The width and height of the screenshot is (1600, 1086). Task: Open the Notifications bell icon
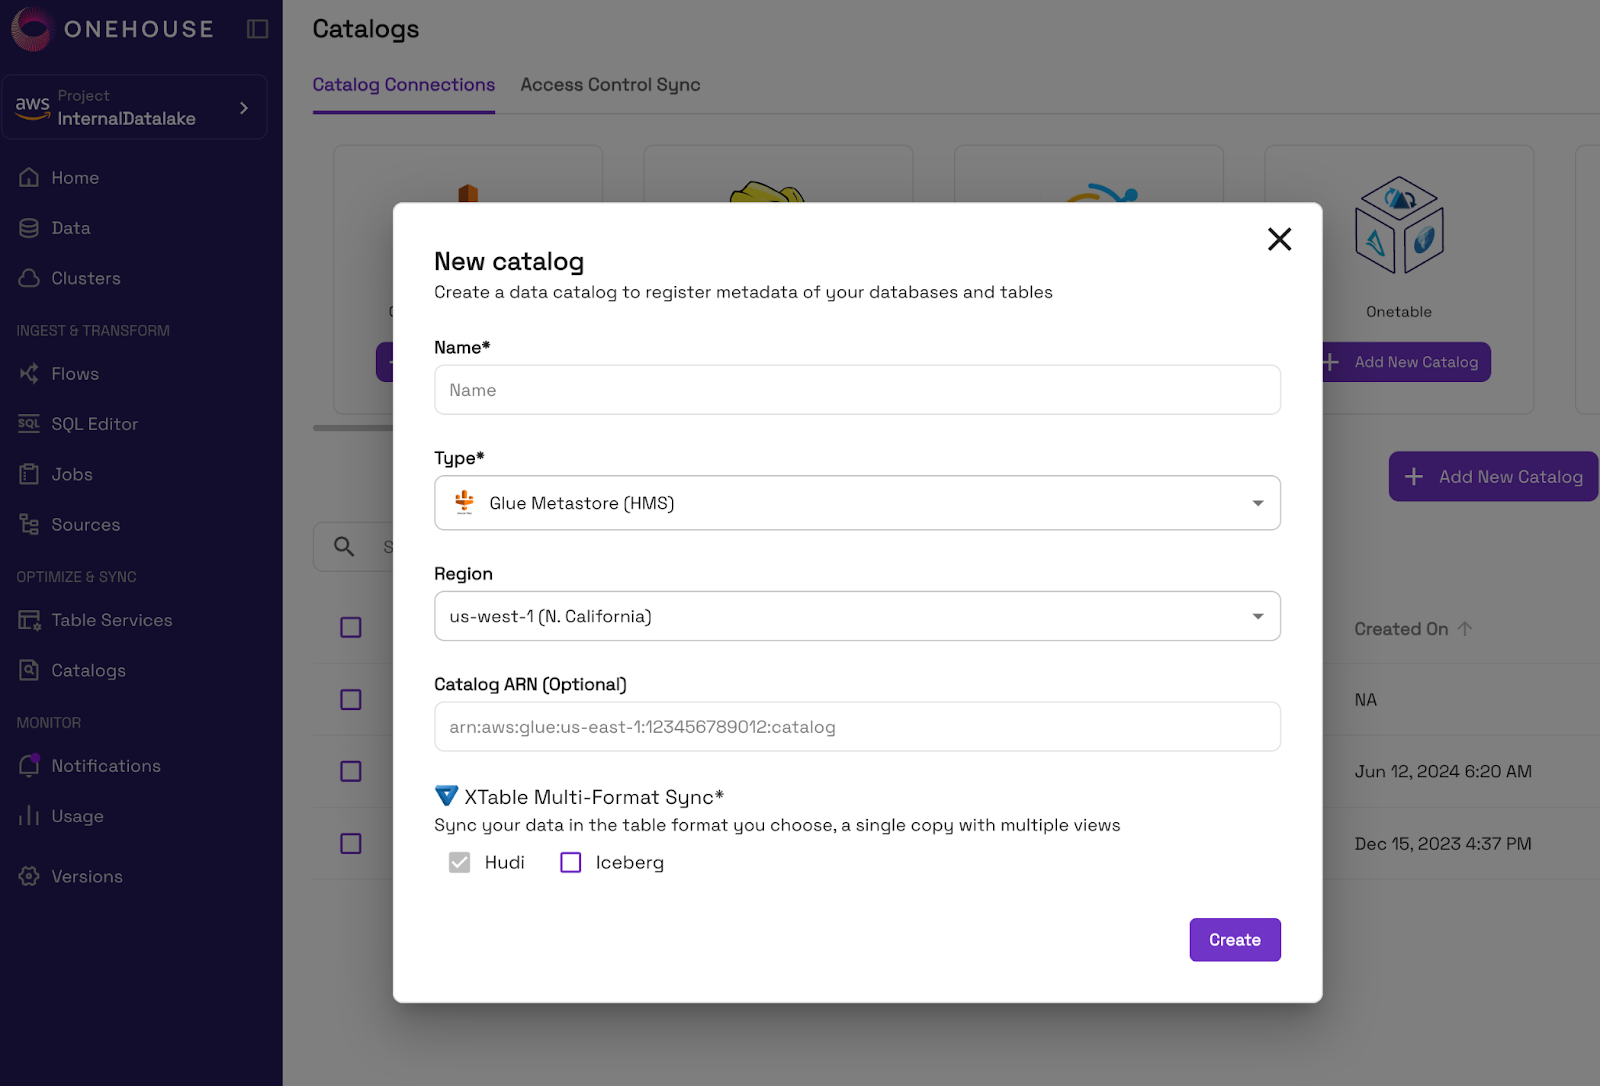pos(29,765)
